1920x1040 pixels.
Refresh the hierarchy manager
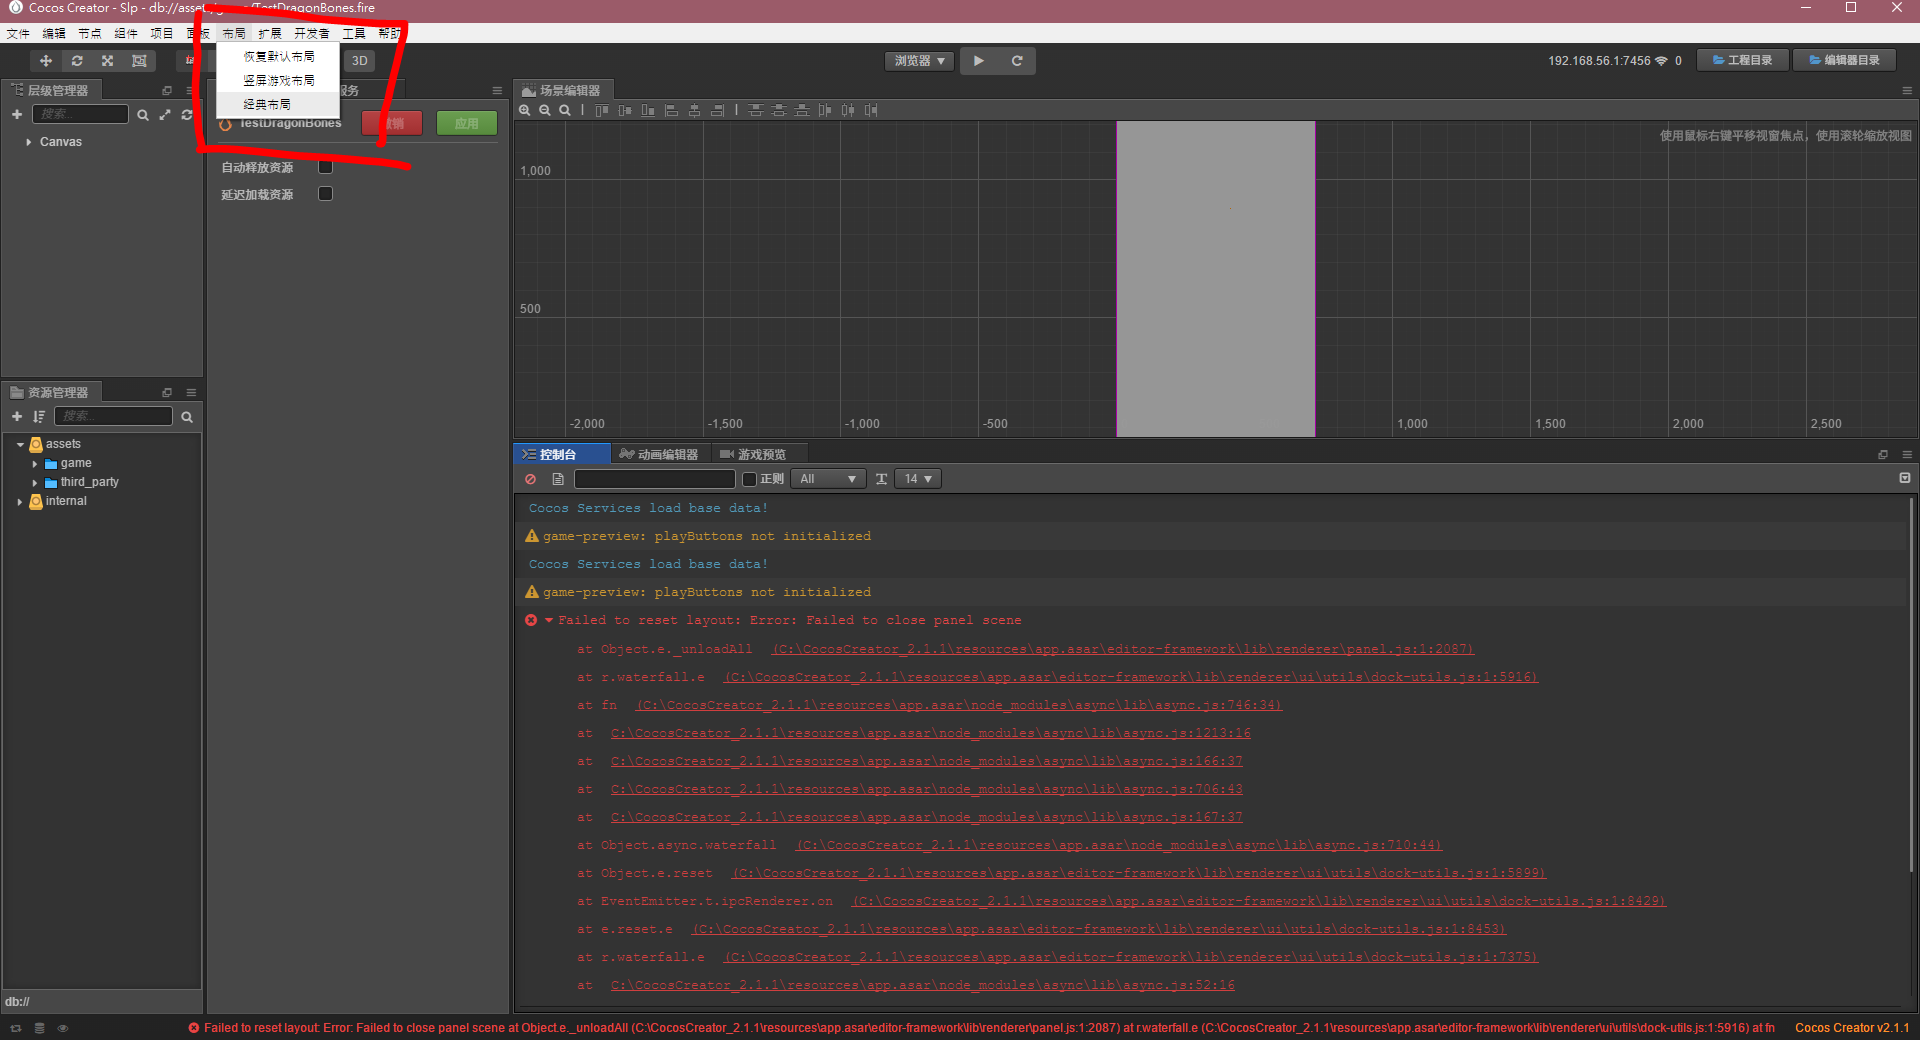pos(187,115)
